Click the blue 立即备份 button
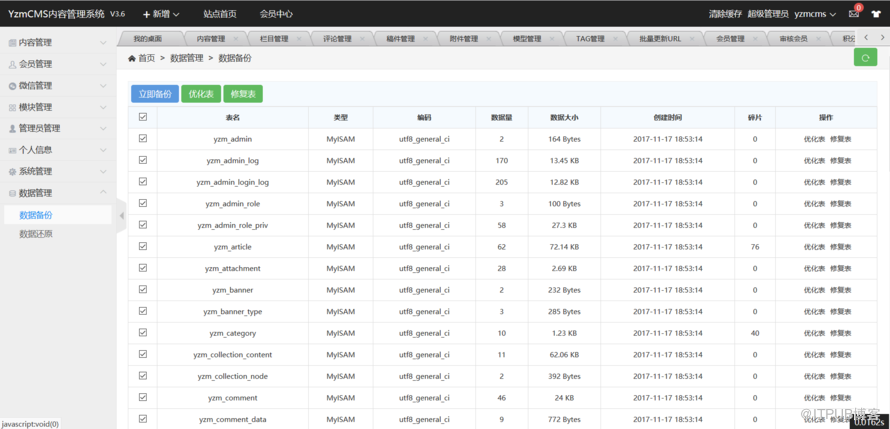This screenshot has width=890, height=429. pyautogui.click(x=155, y=94)
